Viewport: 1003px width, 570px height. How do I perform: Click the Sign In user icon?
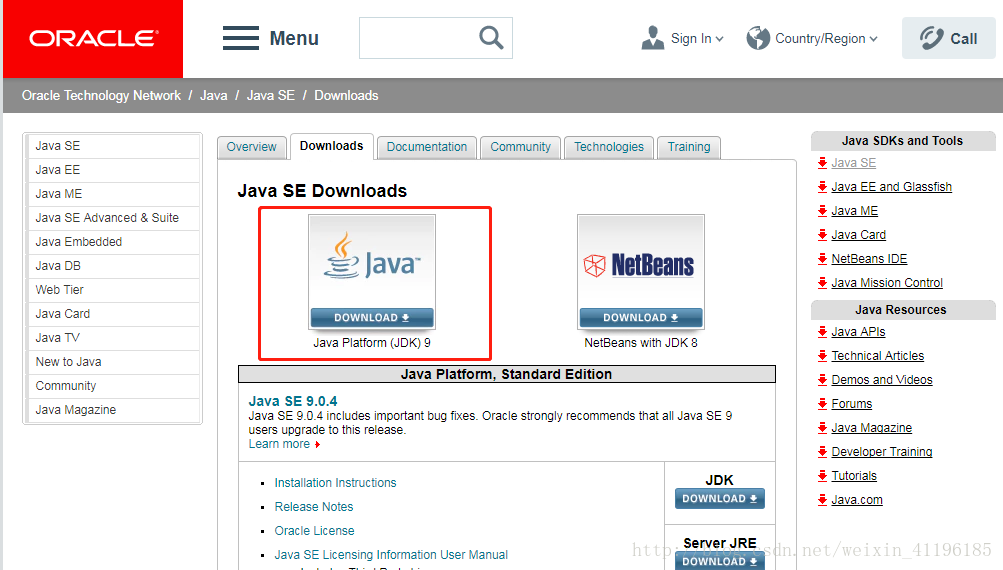tap(652, 38)
